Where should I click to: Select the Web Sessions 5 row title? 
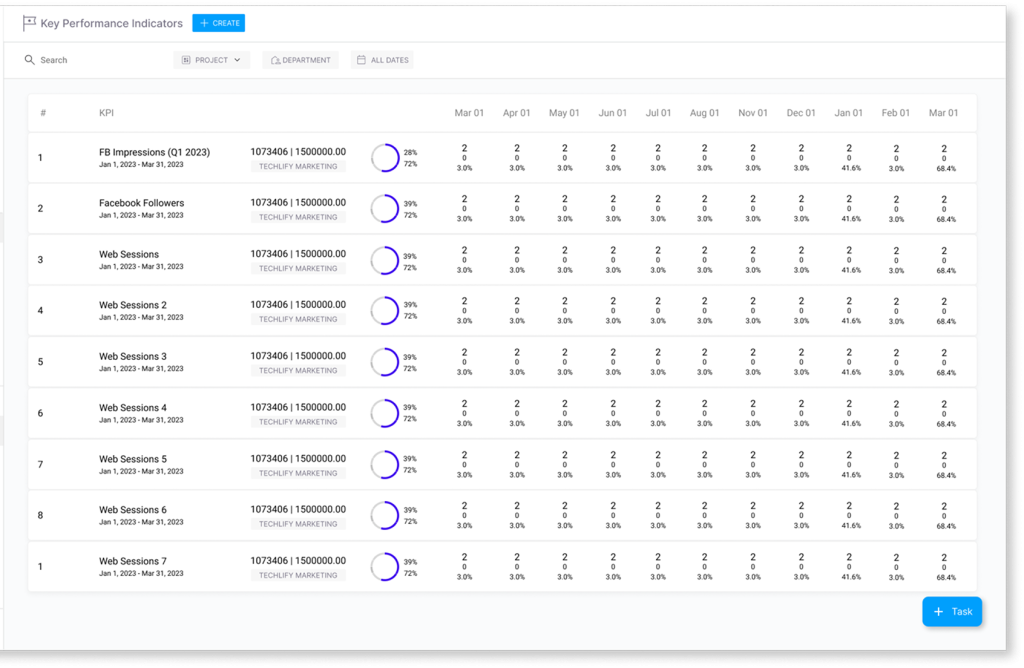133,459
